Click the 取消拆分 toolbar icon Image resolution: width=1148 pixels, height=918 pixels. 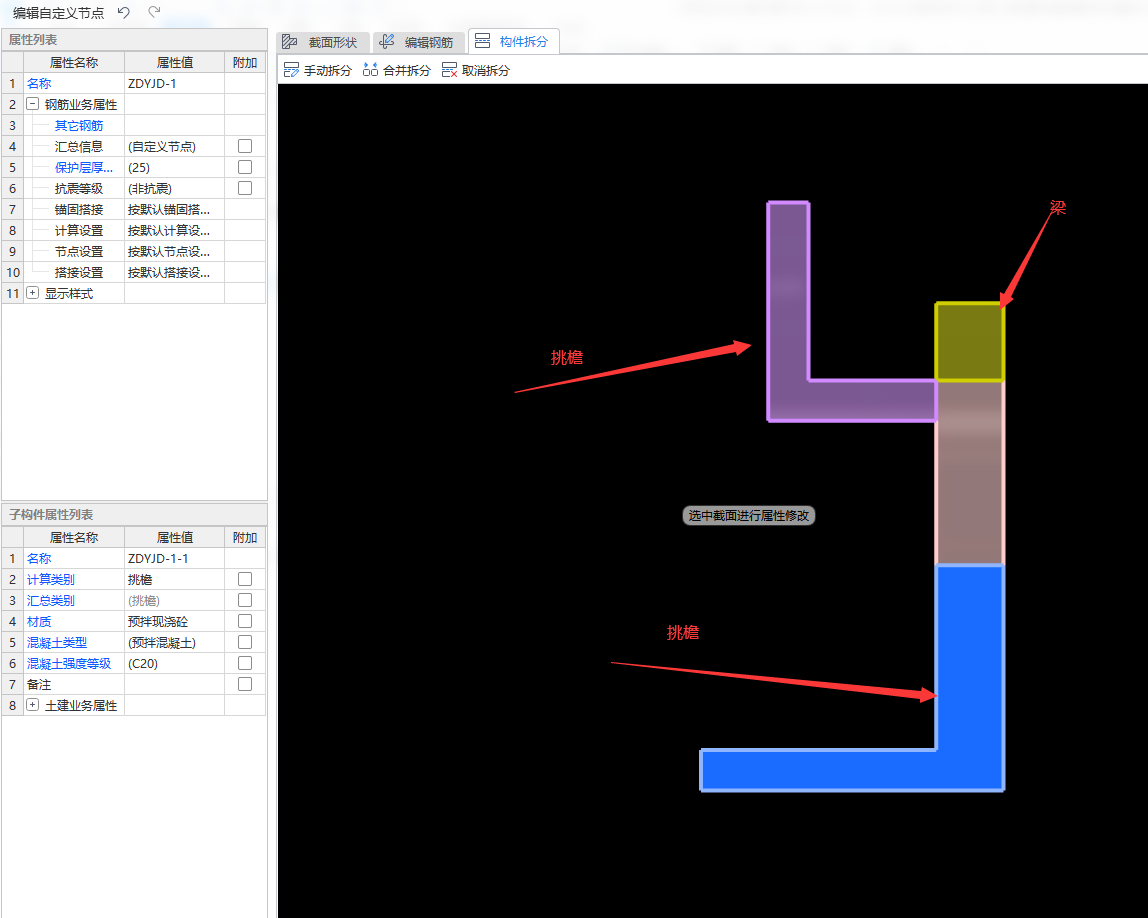tap(450, 70)
